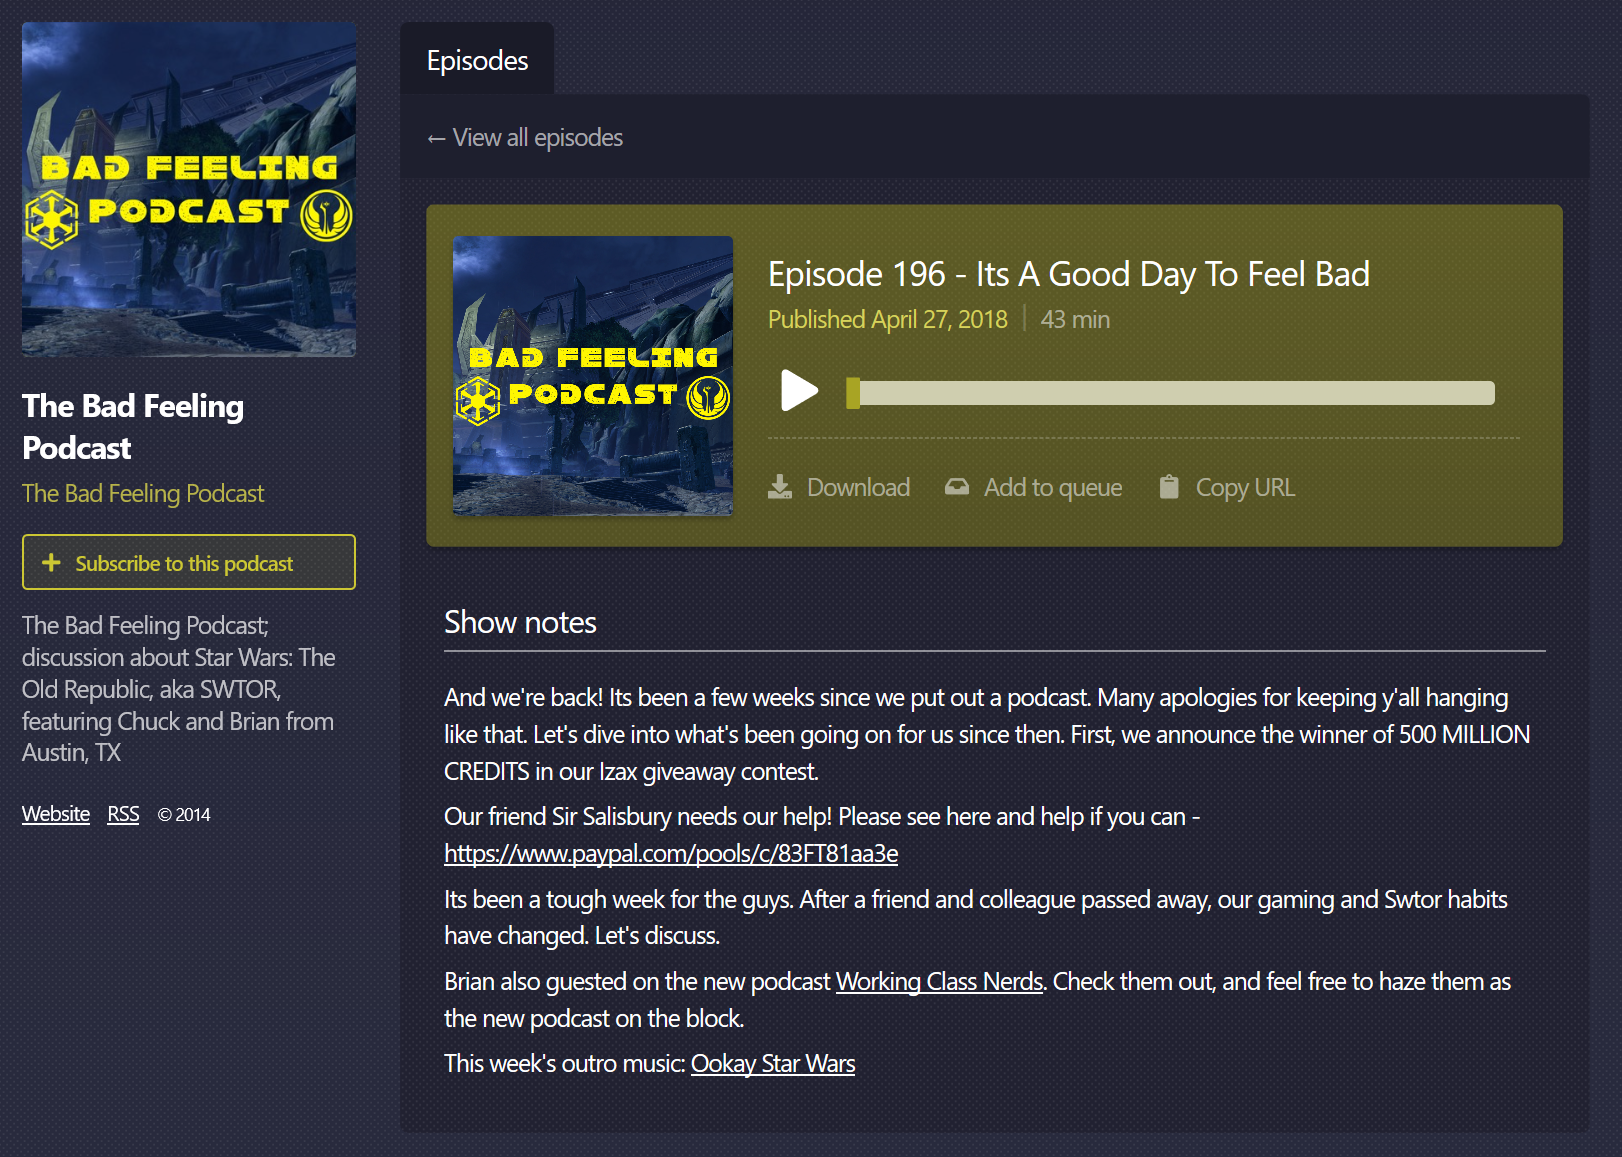Click the 'Its been a tough week' paragraph
This screenshot has height=1157, width=1622.
tap(976, 918)
